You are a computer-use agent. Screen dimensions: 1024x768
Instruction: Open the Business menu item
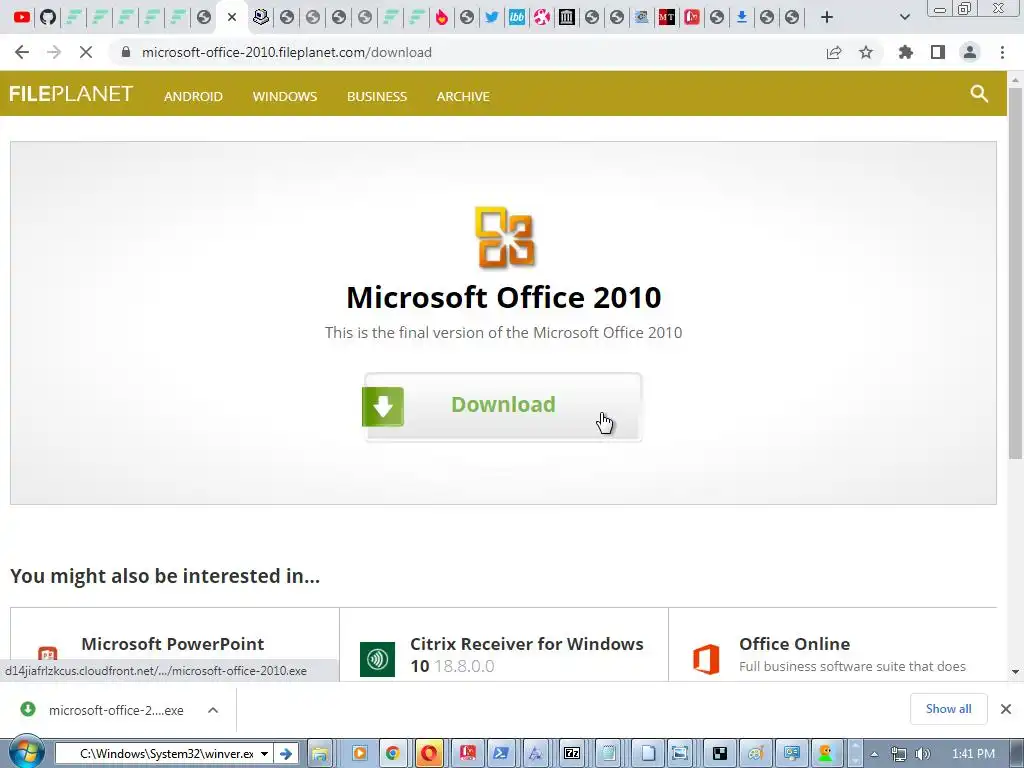click(377, 96)
